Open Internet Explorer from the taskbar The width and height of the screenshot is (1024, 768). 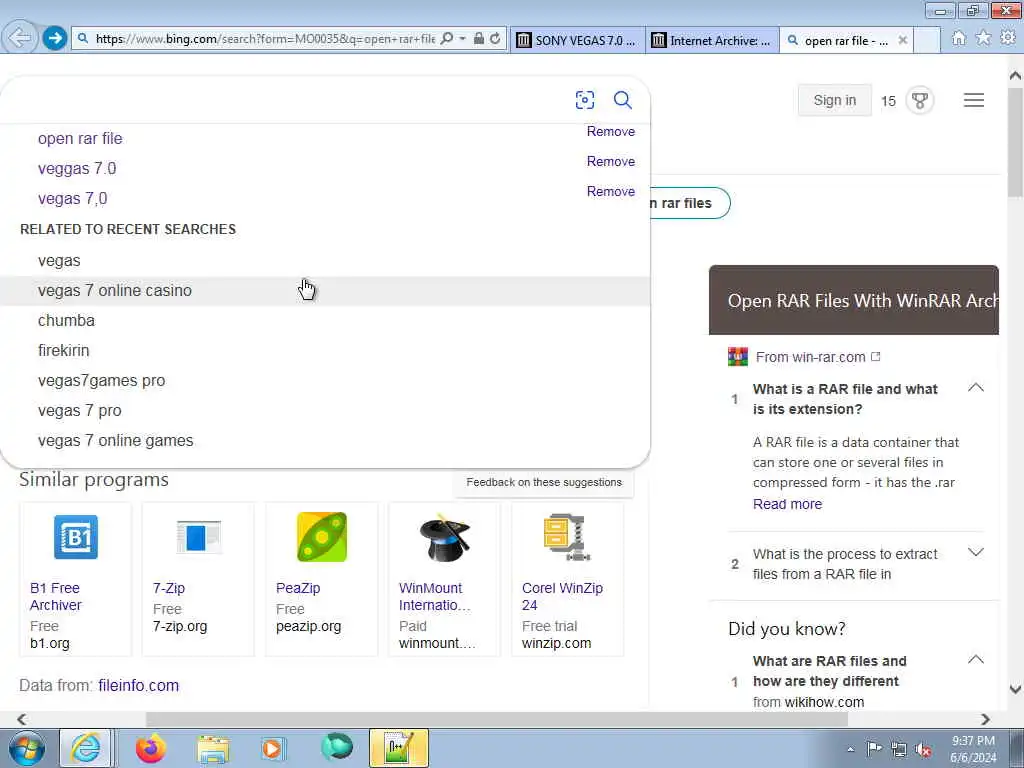86,748
